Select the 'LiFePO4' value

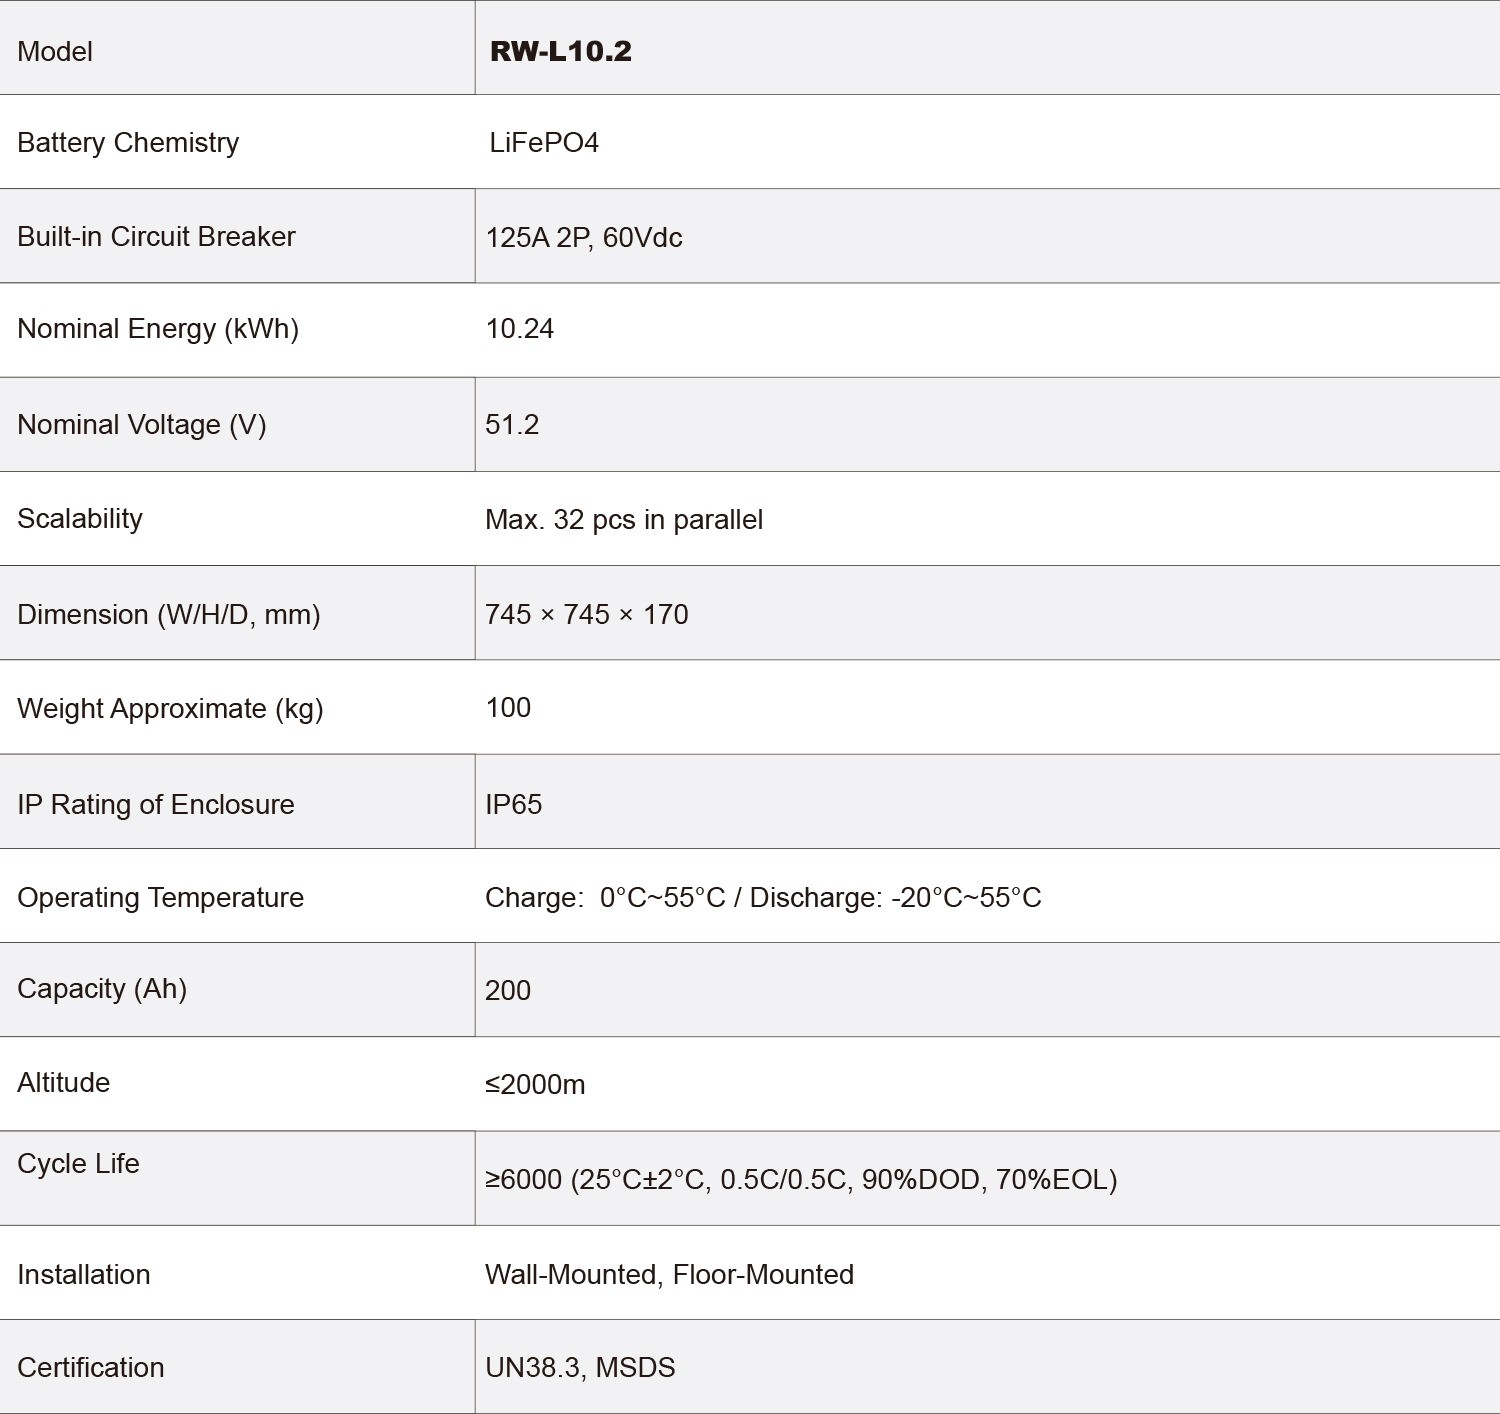click(x=544, y=143)
